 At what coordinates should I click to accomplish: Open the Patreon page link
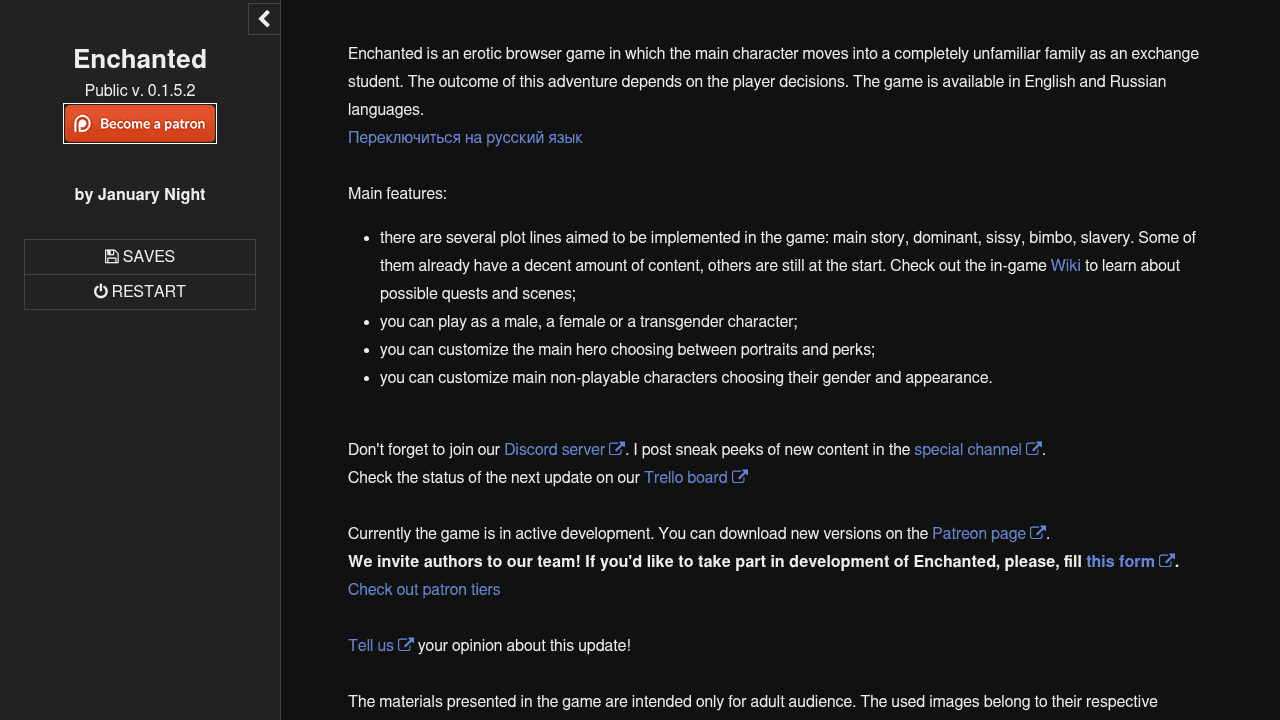(978, 534)
